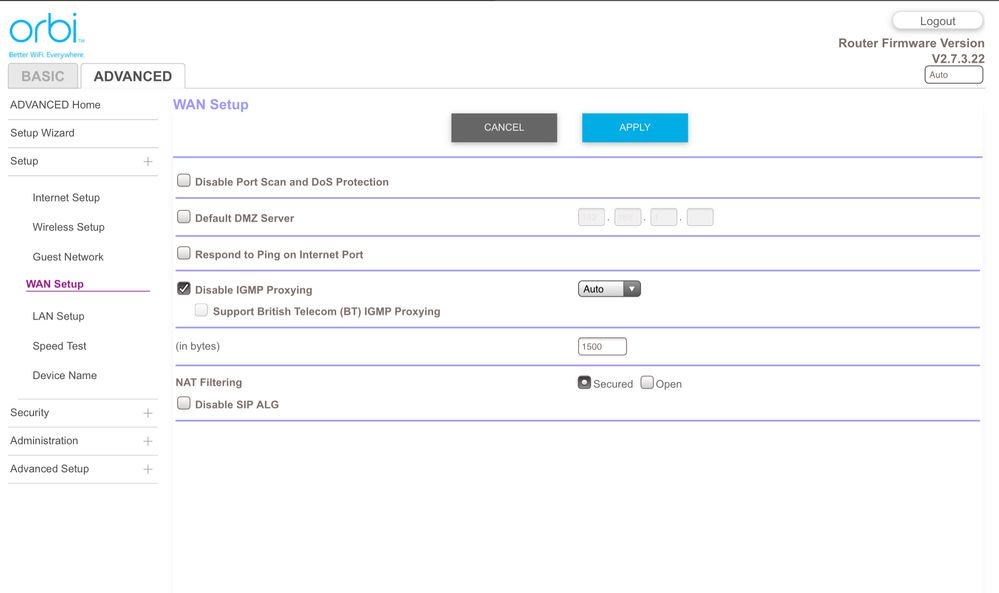
Task: Check the Default DMZ Server checkbox
Action: [184, 217]
